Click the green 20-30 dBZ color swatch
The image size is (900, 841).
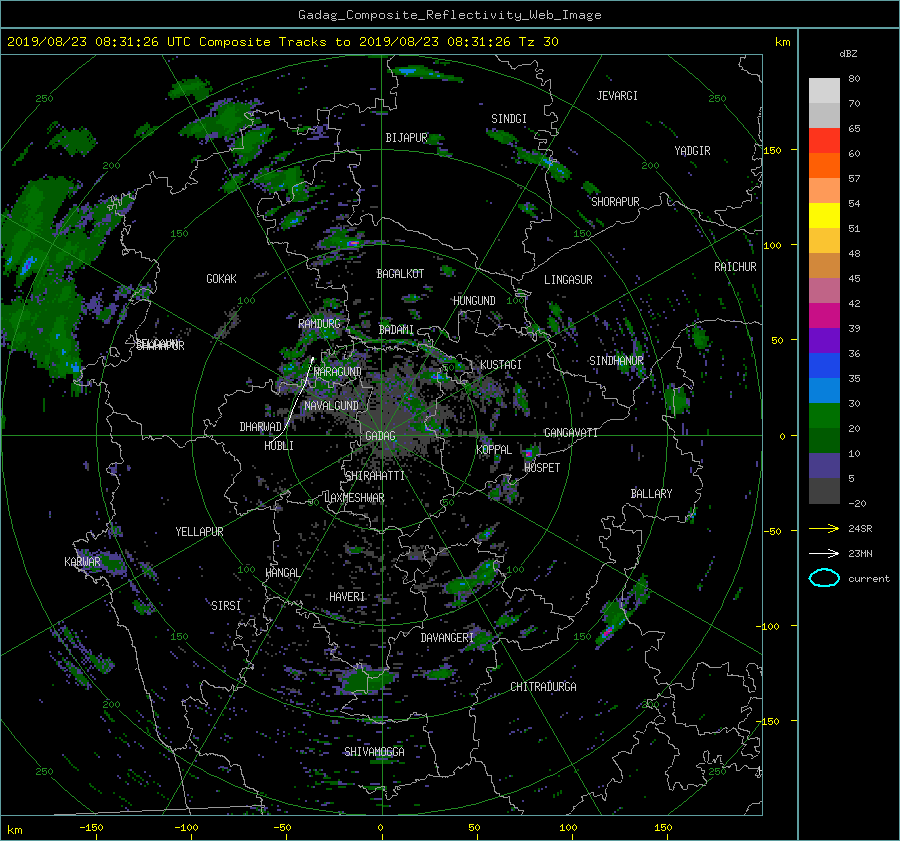824,415
